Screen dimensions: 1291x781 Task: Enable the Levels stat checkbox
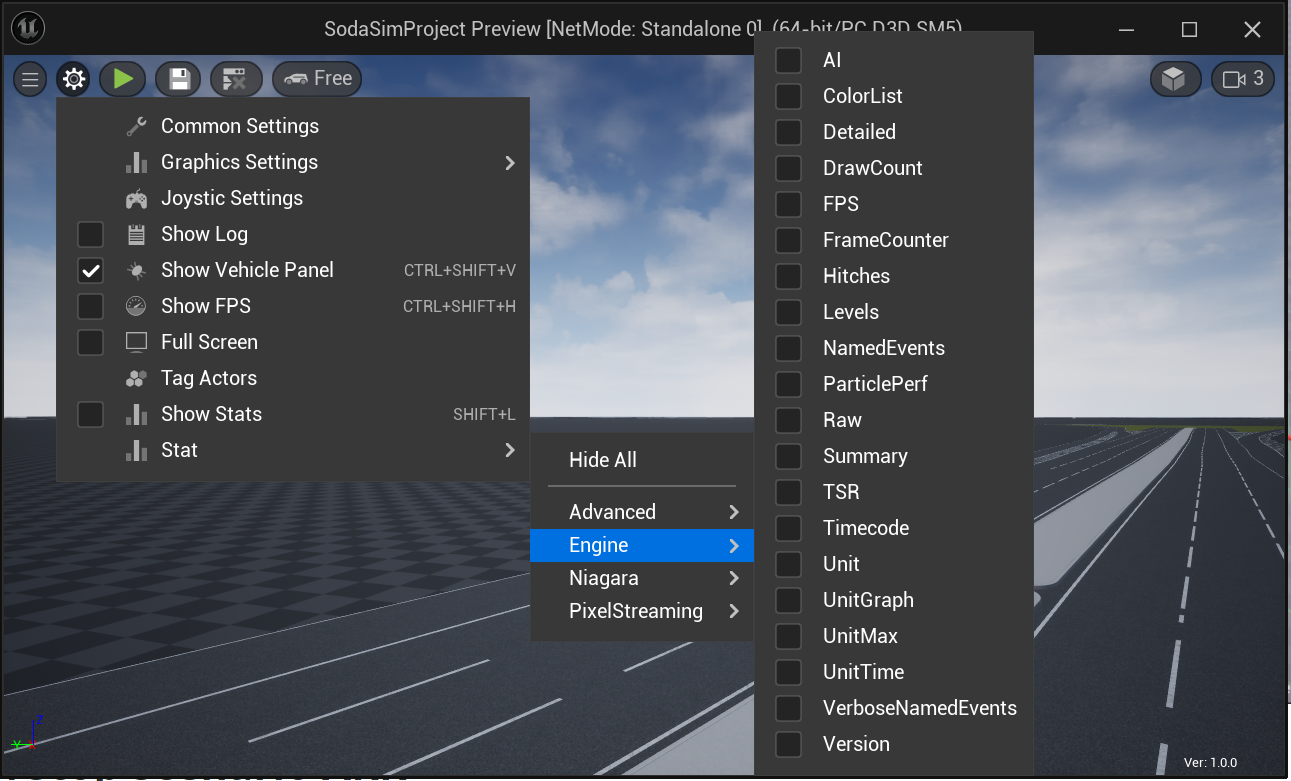(789, 312)
